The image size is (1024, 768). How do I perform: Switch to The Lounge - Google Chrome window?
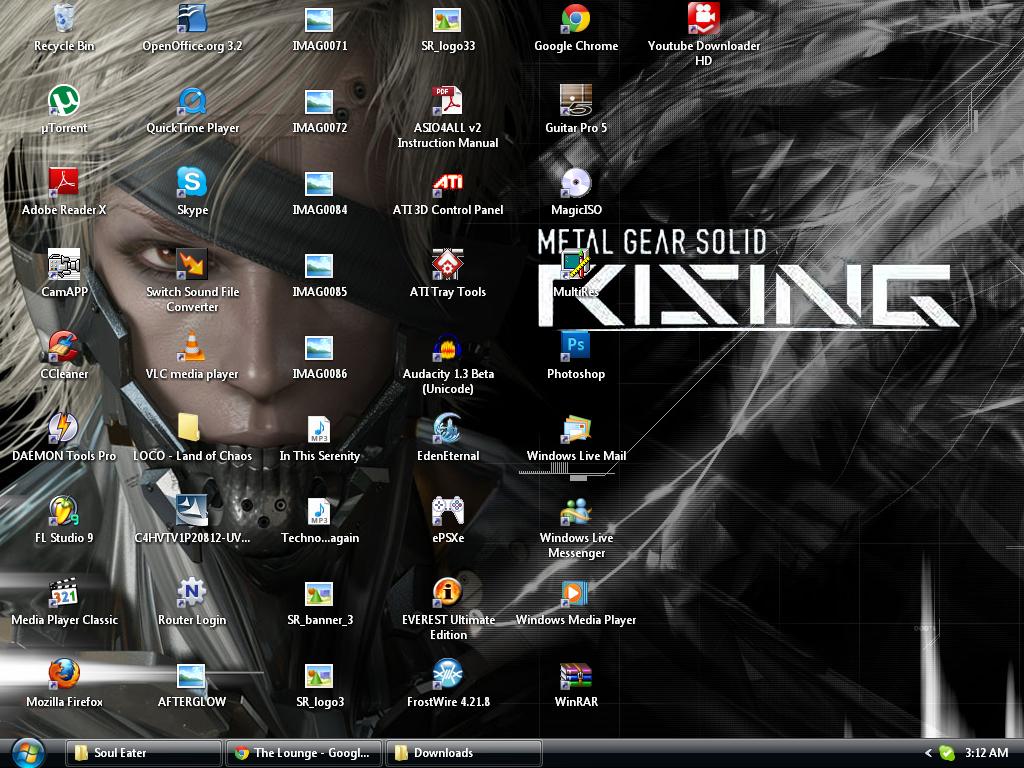(304, 753)
